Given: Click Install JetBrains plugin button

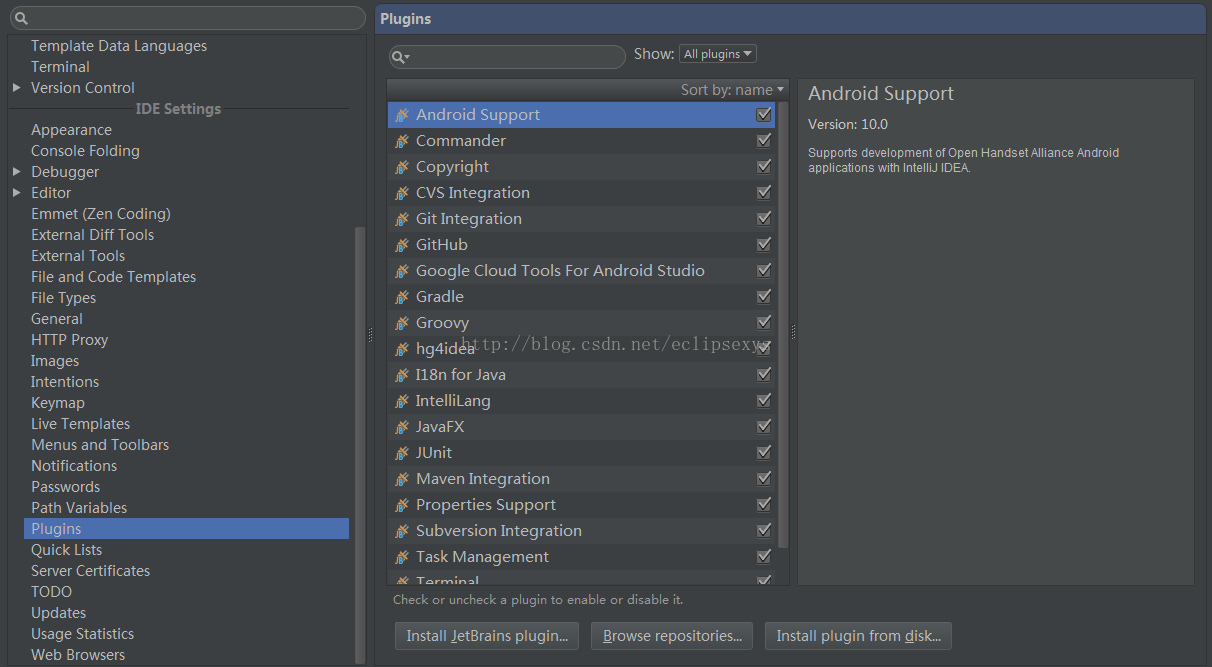Looking at the screenshot, I should tap(487, 636).
